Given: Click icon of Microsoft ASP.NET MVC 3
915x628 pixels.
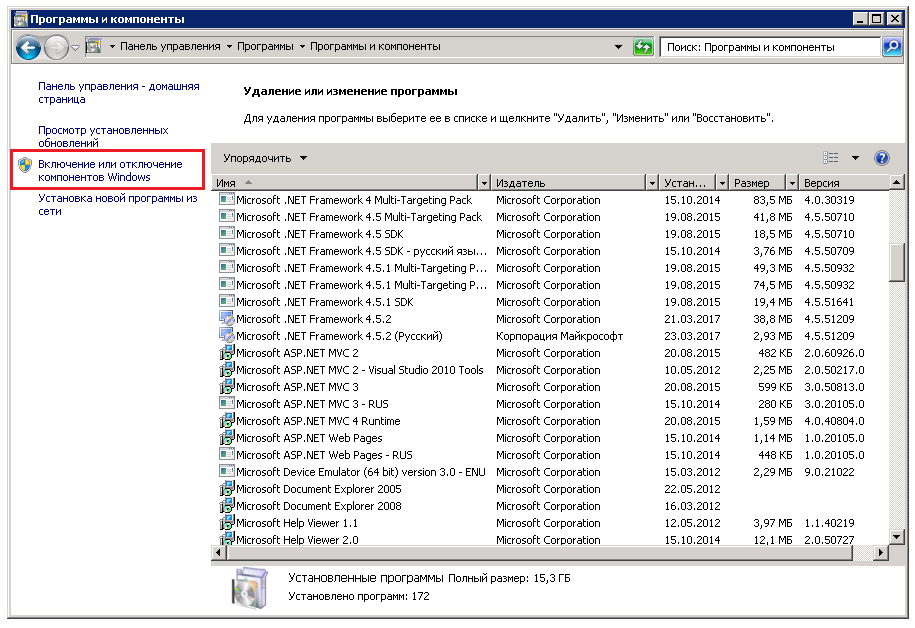Looking at the screenshot, I should tap(226, 386).
